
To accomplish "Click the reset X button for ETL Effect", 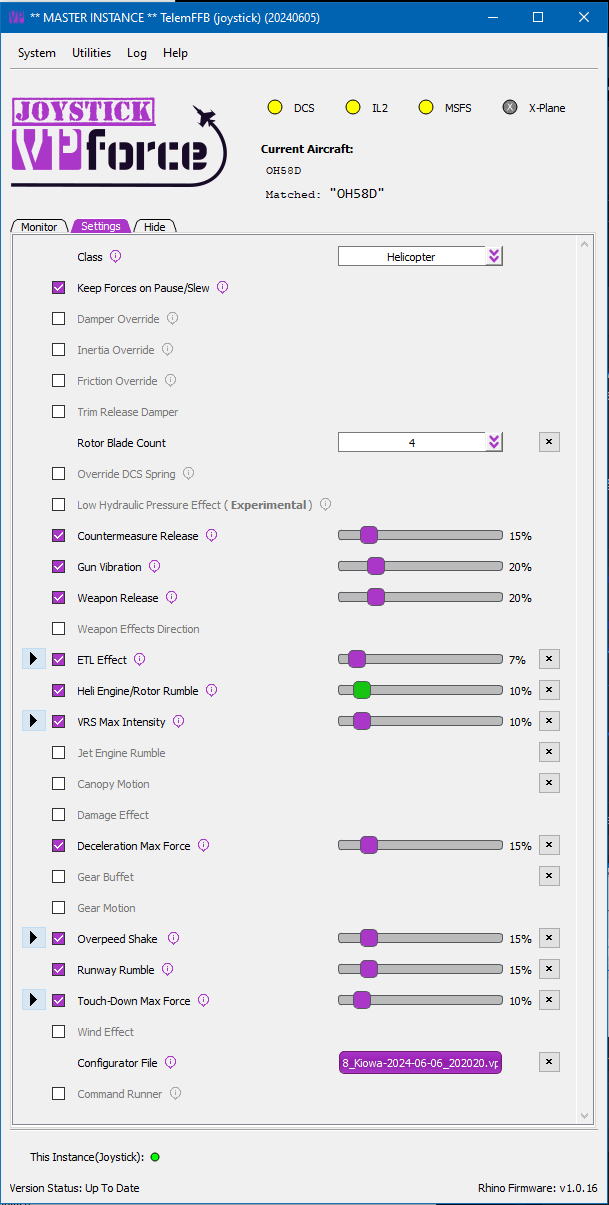I will coord(549,659).
